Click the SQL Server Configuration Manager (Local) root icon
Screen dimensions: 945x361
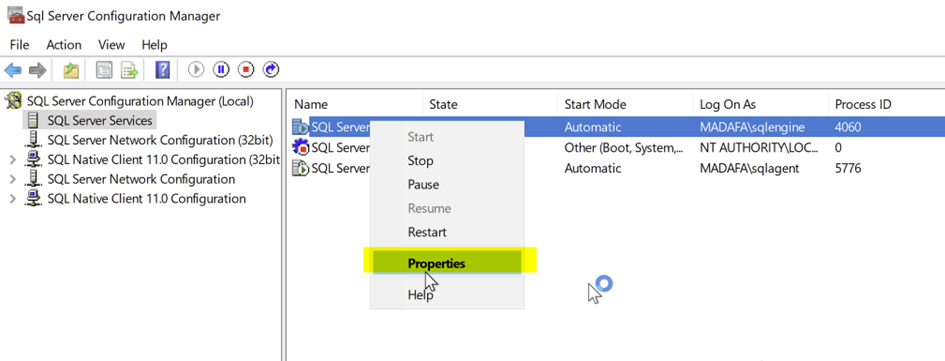(13, 101)
